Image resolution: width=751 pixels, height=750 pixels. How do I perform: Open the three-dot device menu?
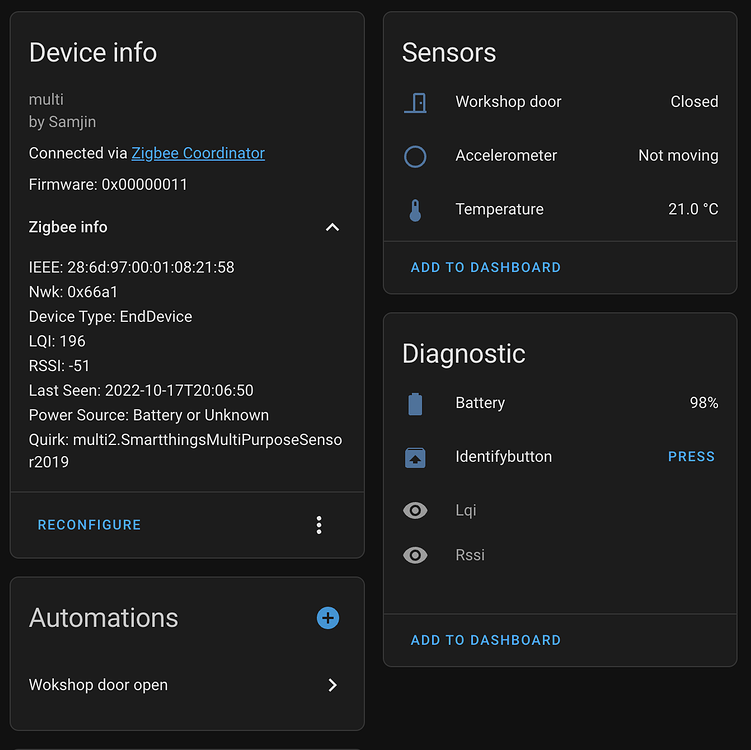(x=319, y=525)
